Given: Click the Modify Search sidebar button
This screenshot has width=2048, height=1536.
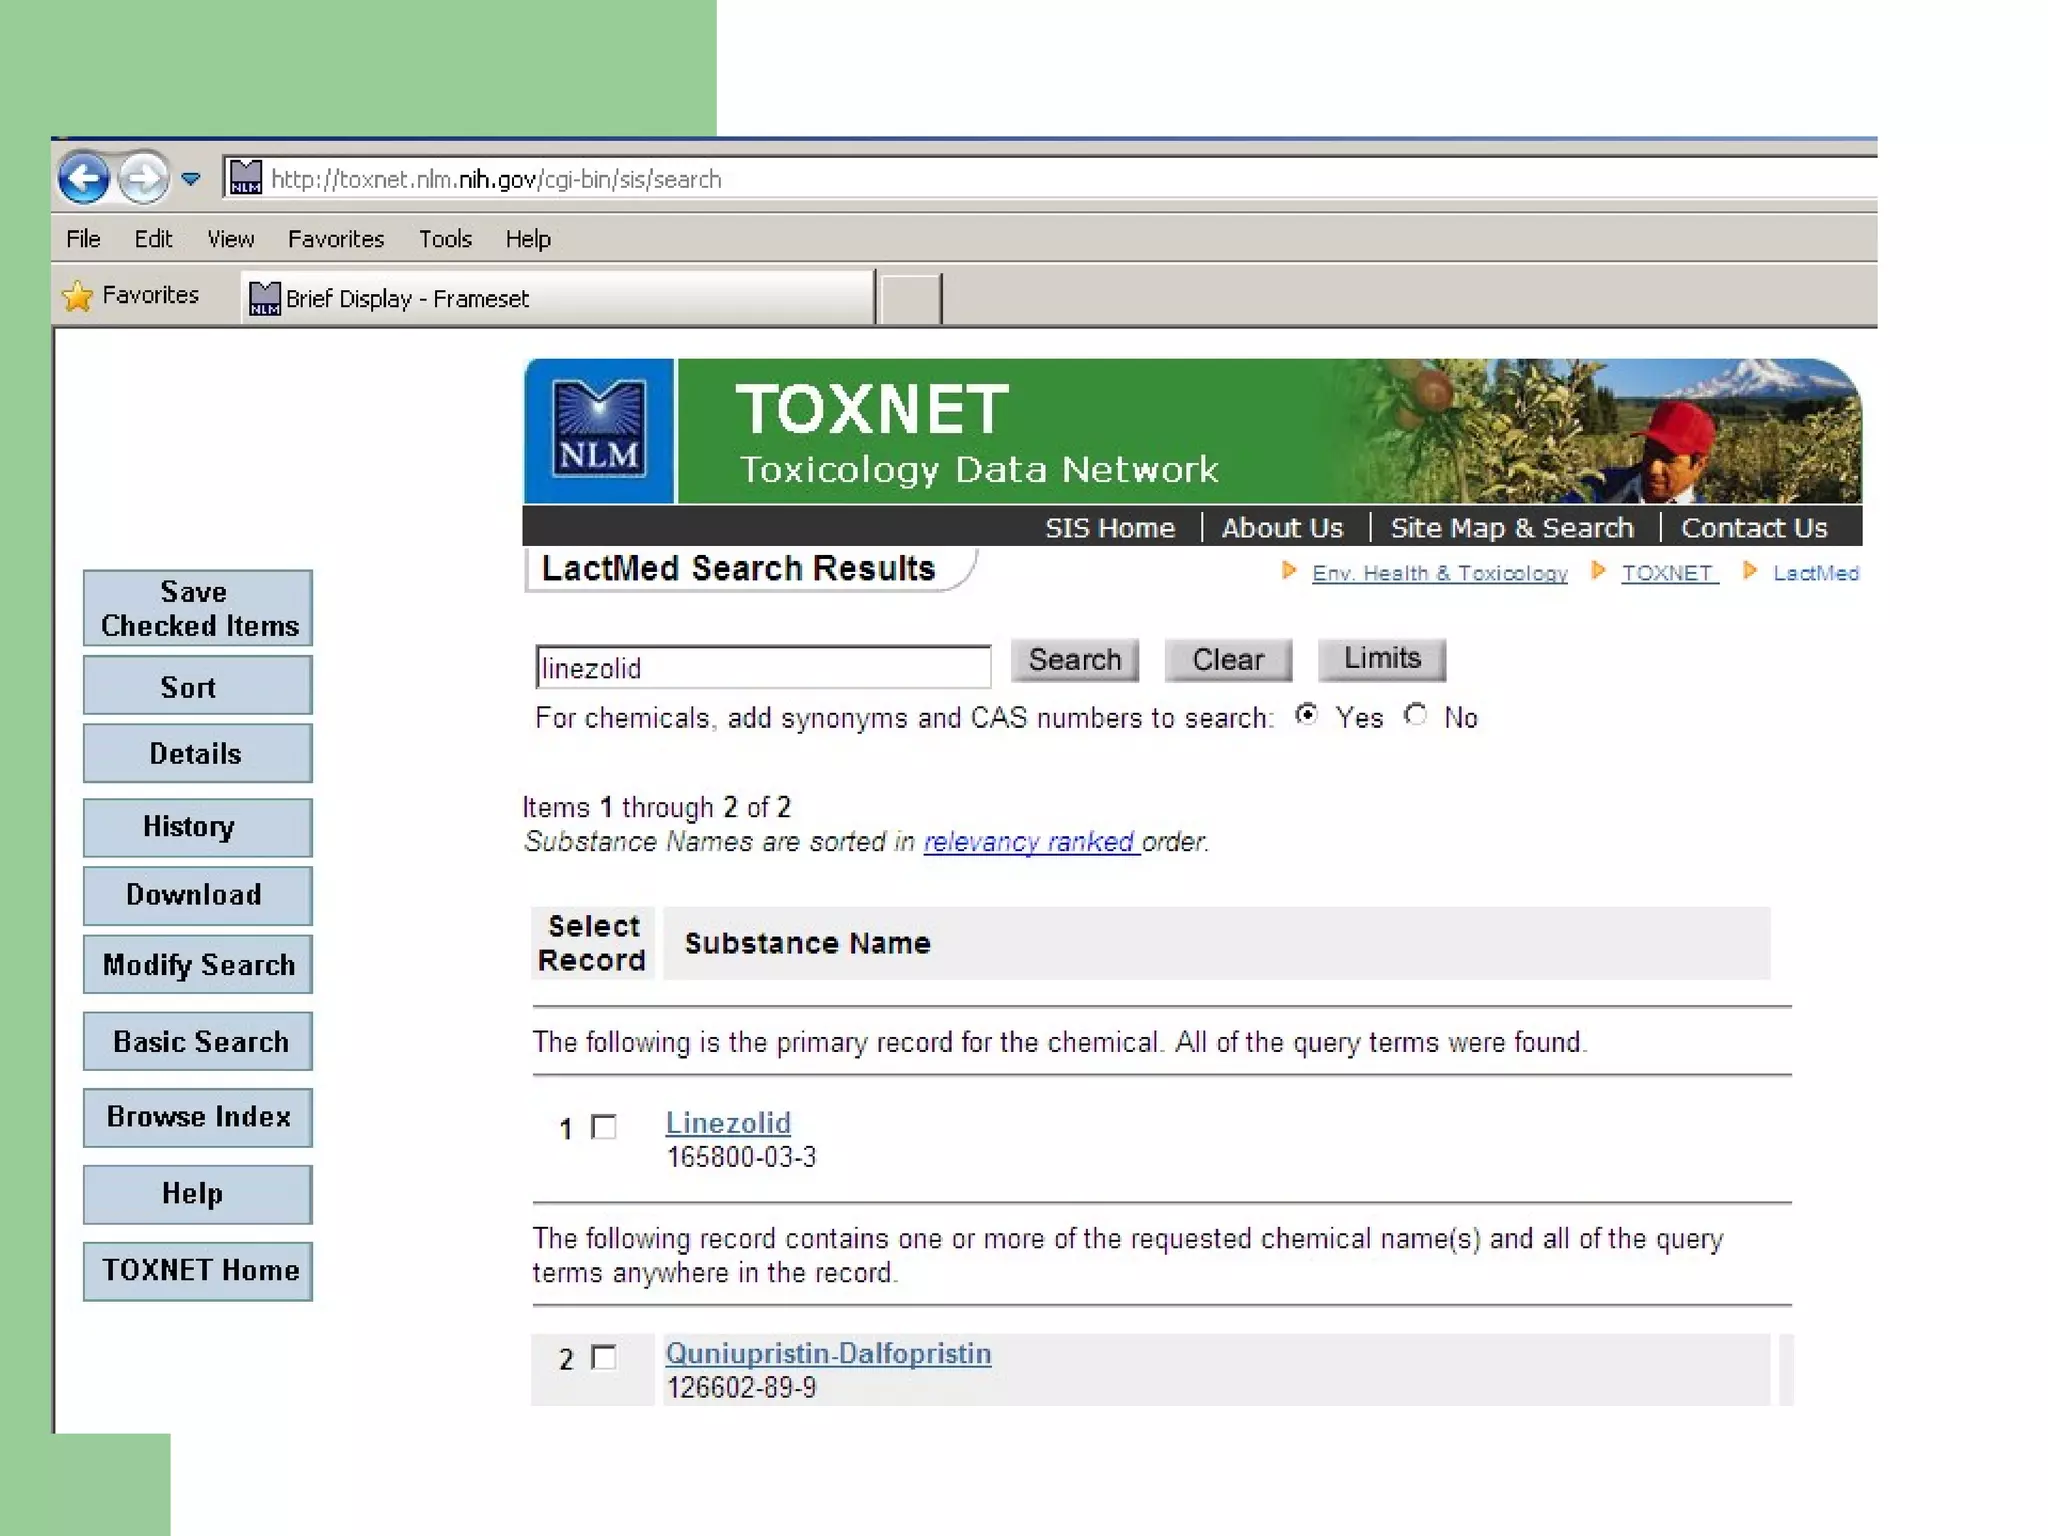Looking at the screenshot, I should (198, 964).
